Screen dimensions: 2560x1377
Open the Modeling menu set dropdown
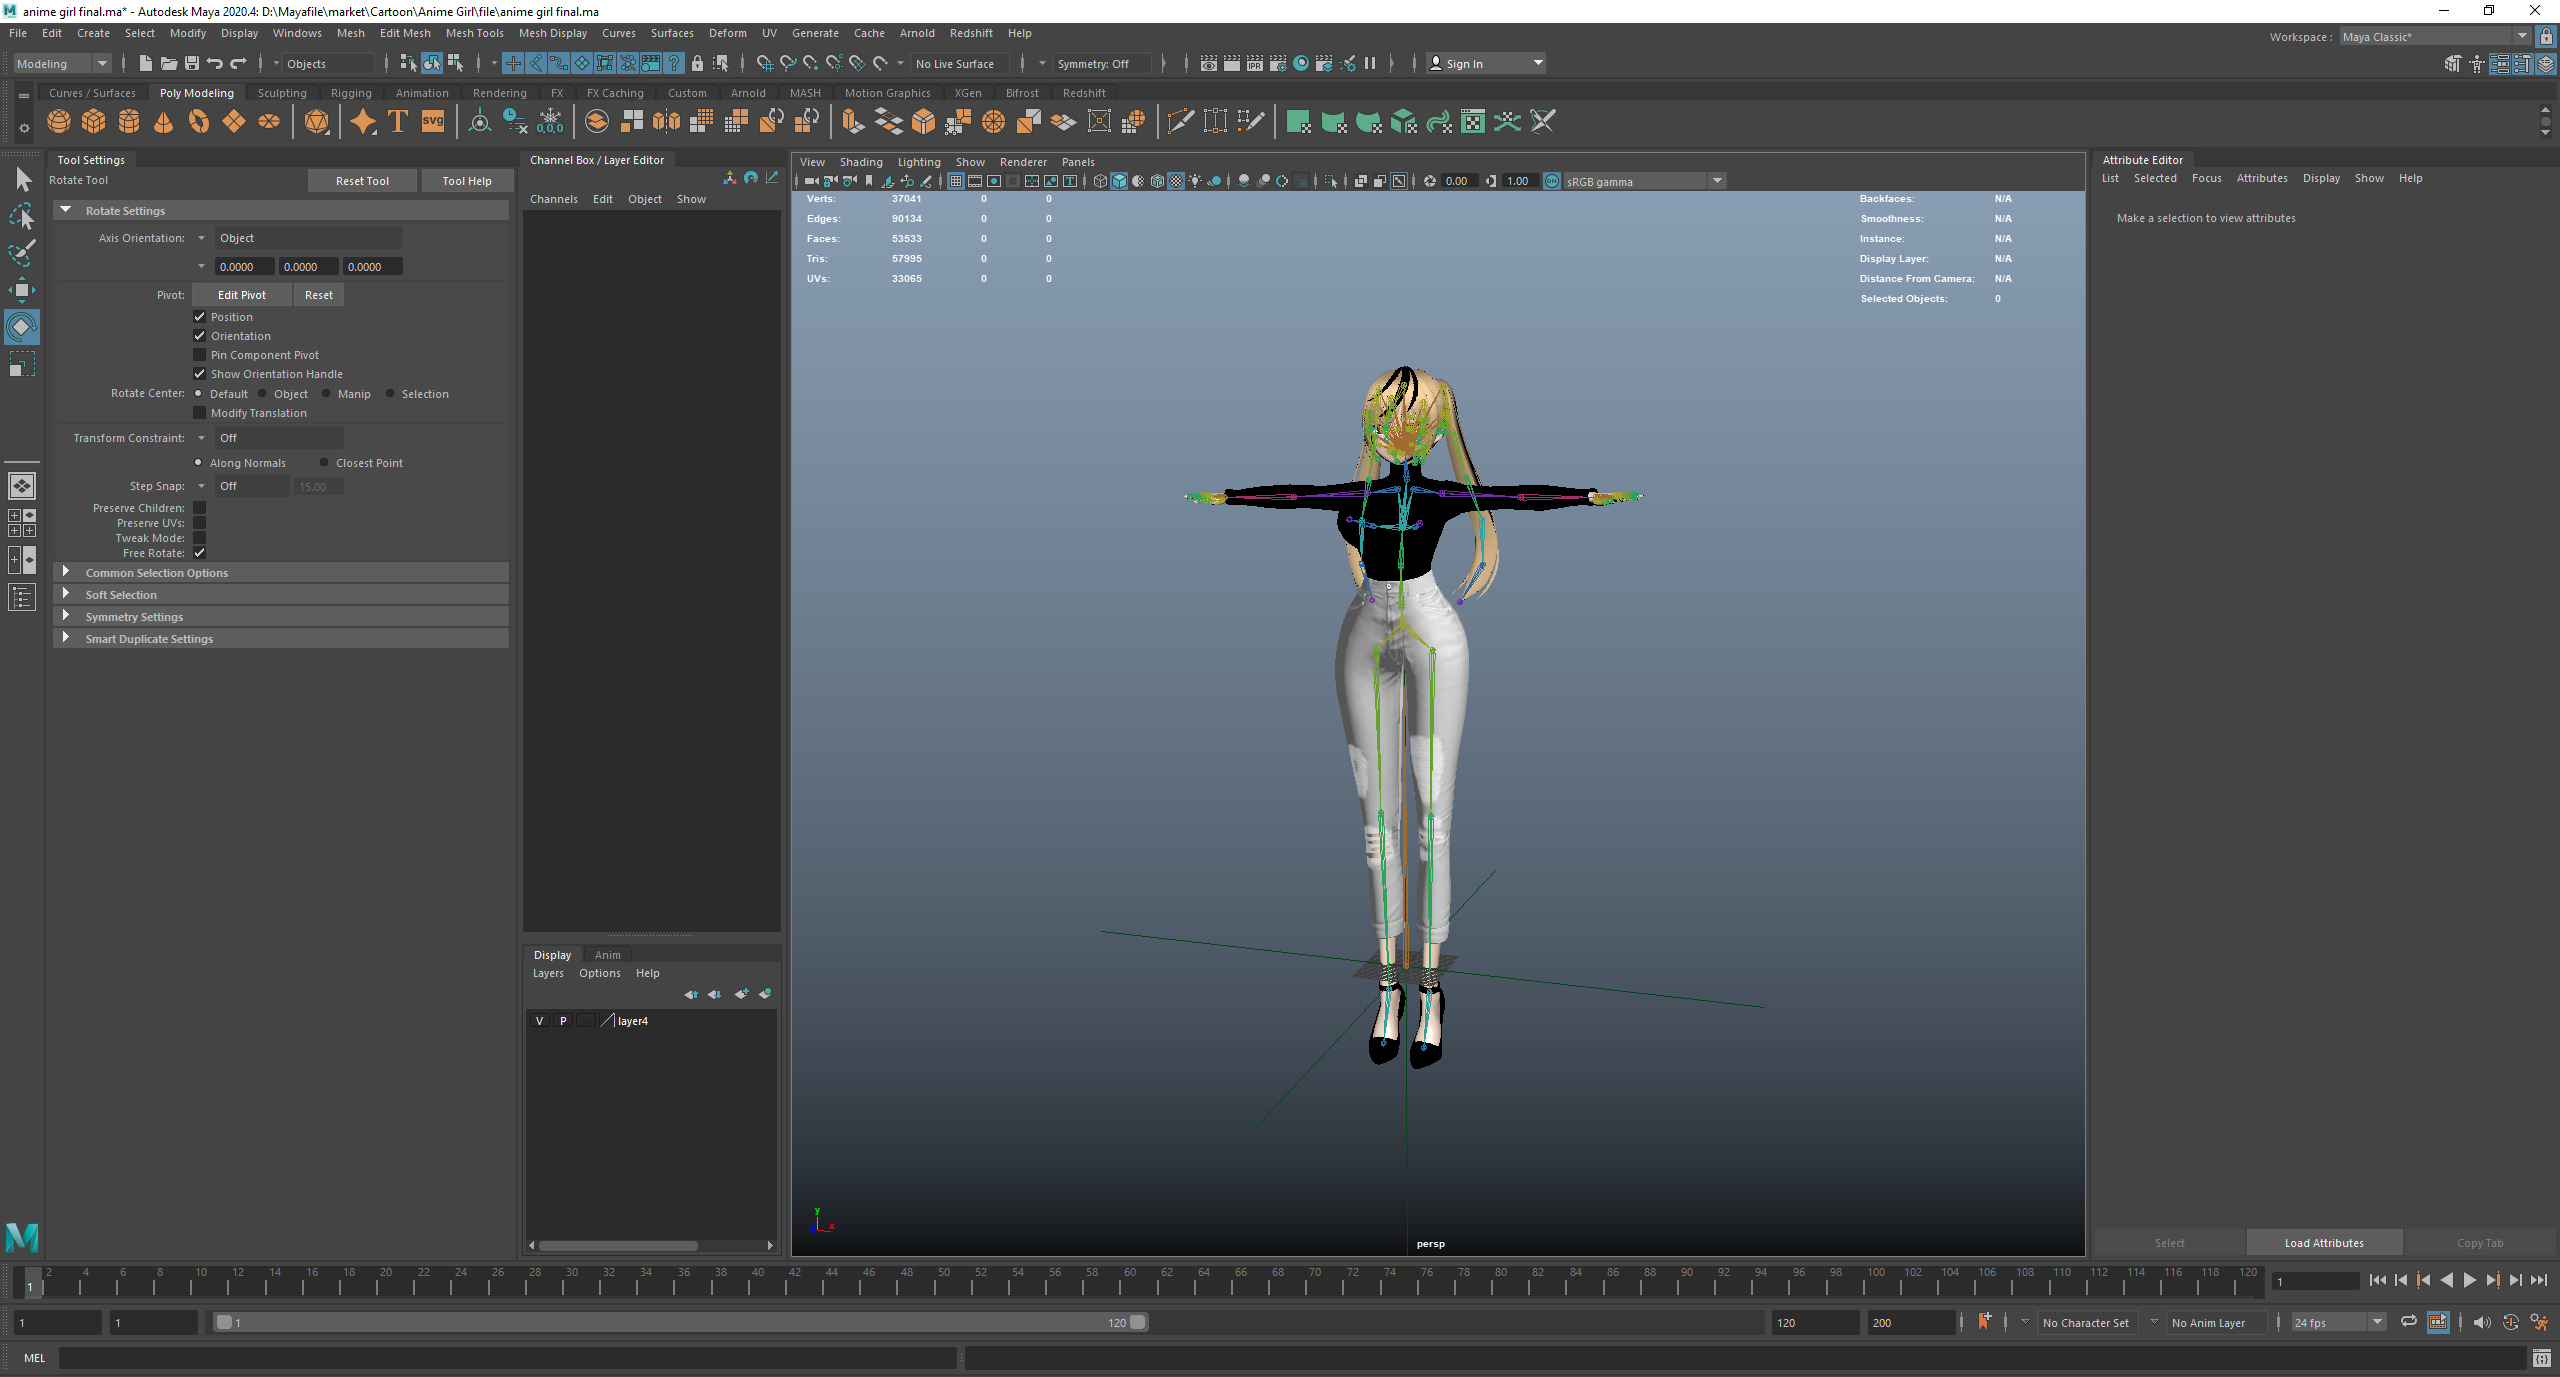62,64
